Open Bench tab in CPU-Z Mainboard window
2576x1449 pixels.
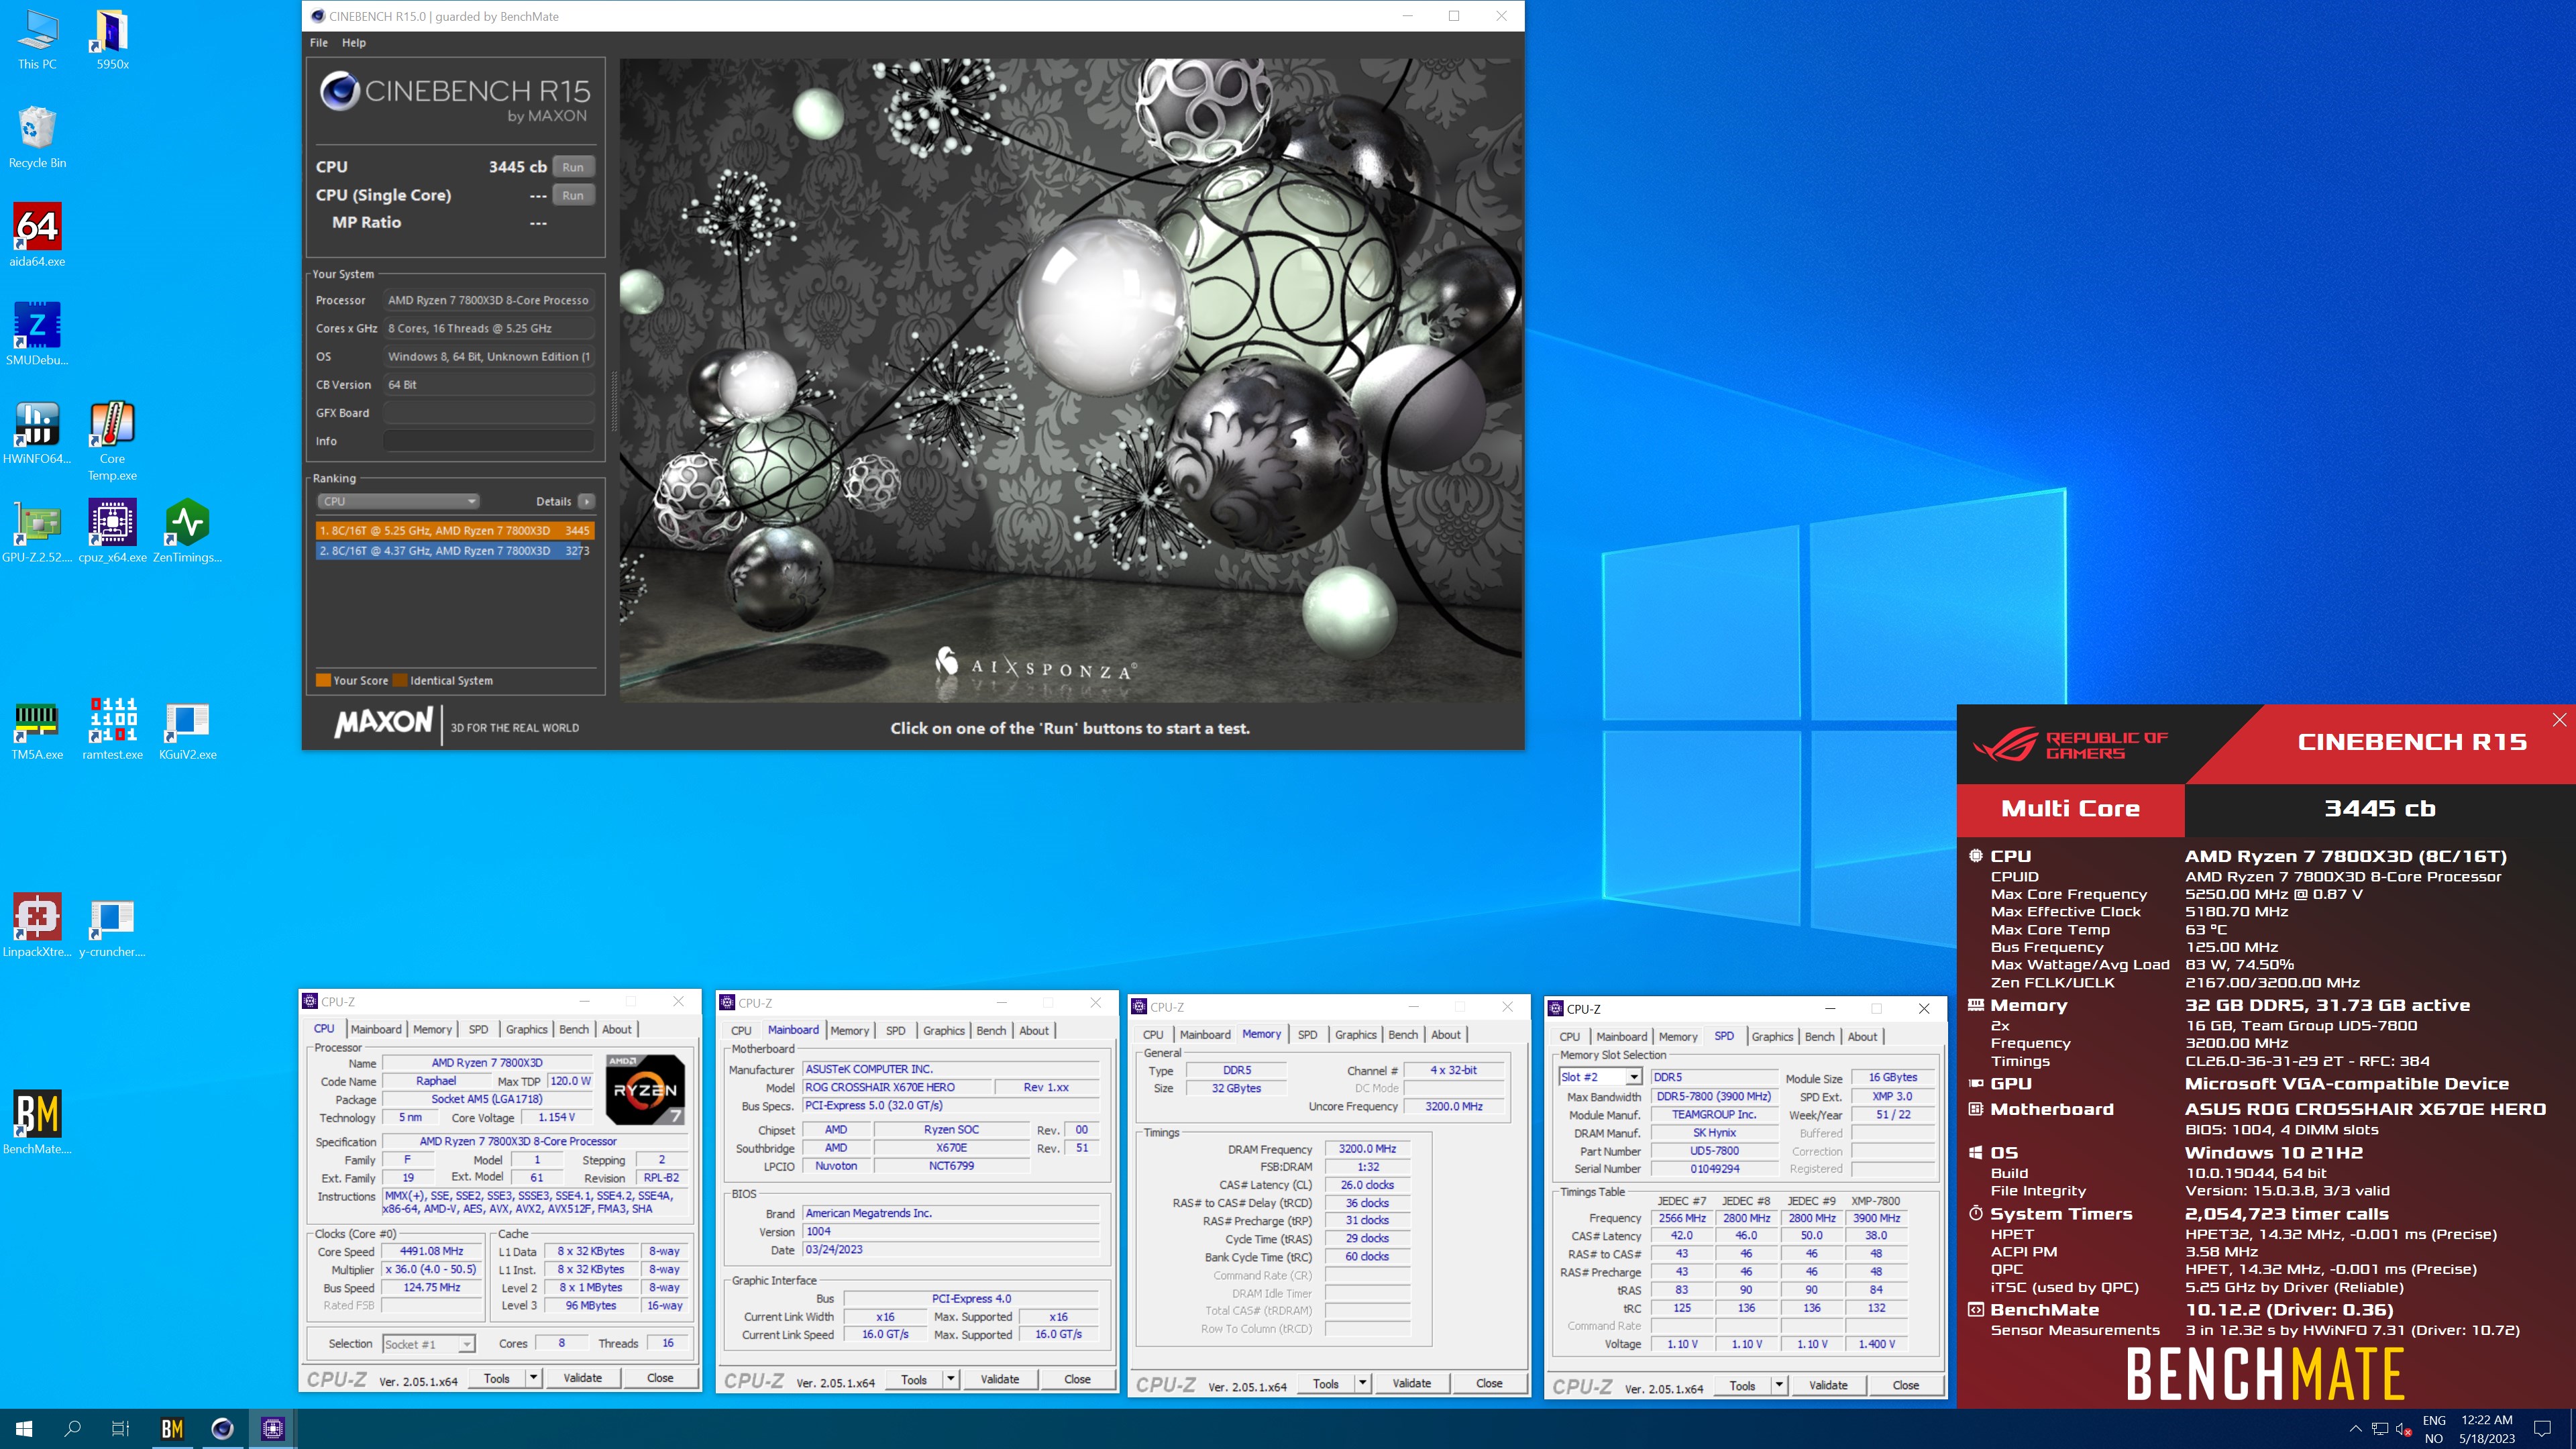click(991, 1031)
